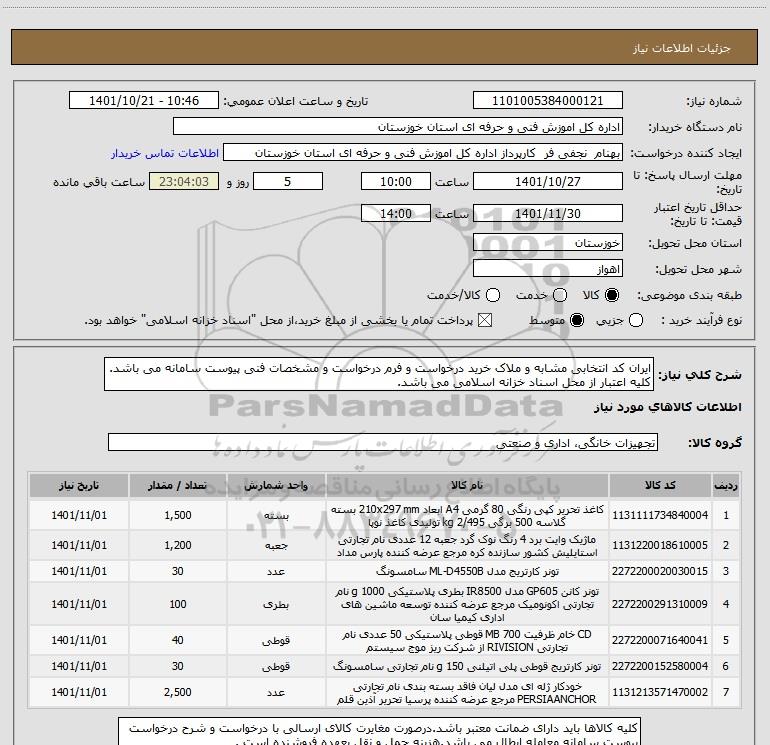Click the کد کالا column header
This screenshot has height=745, width=770.
point(660,486)
